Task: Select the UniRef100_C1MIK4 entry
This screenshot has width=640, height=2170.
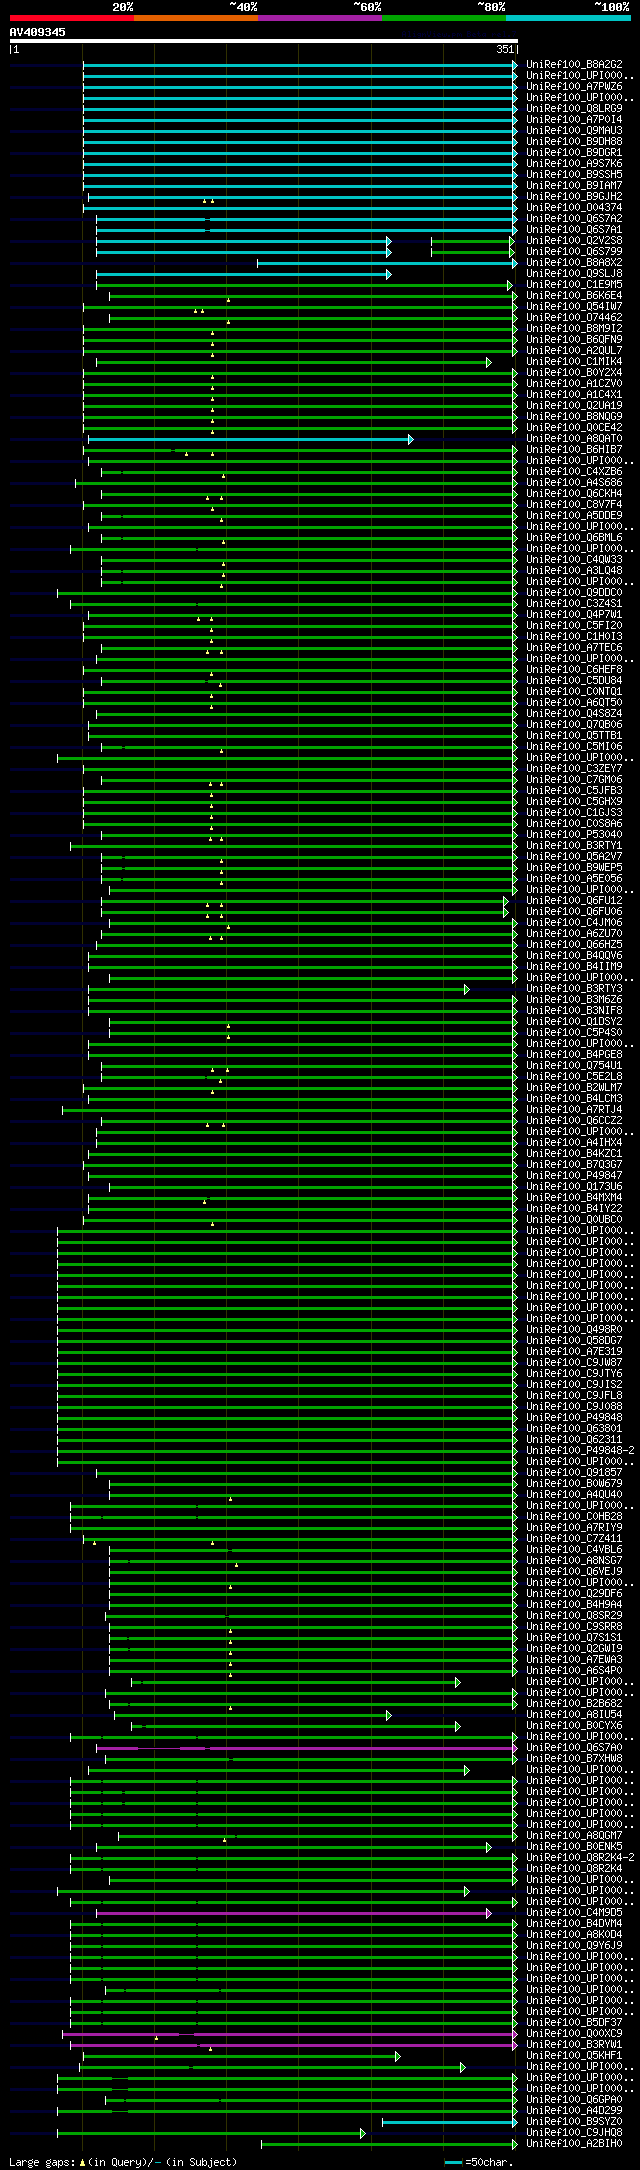Action: point(574,362)
